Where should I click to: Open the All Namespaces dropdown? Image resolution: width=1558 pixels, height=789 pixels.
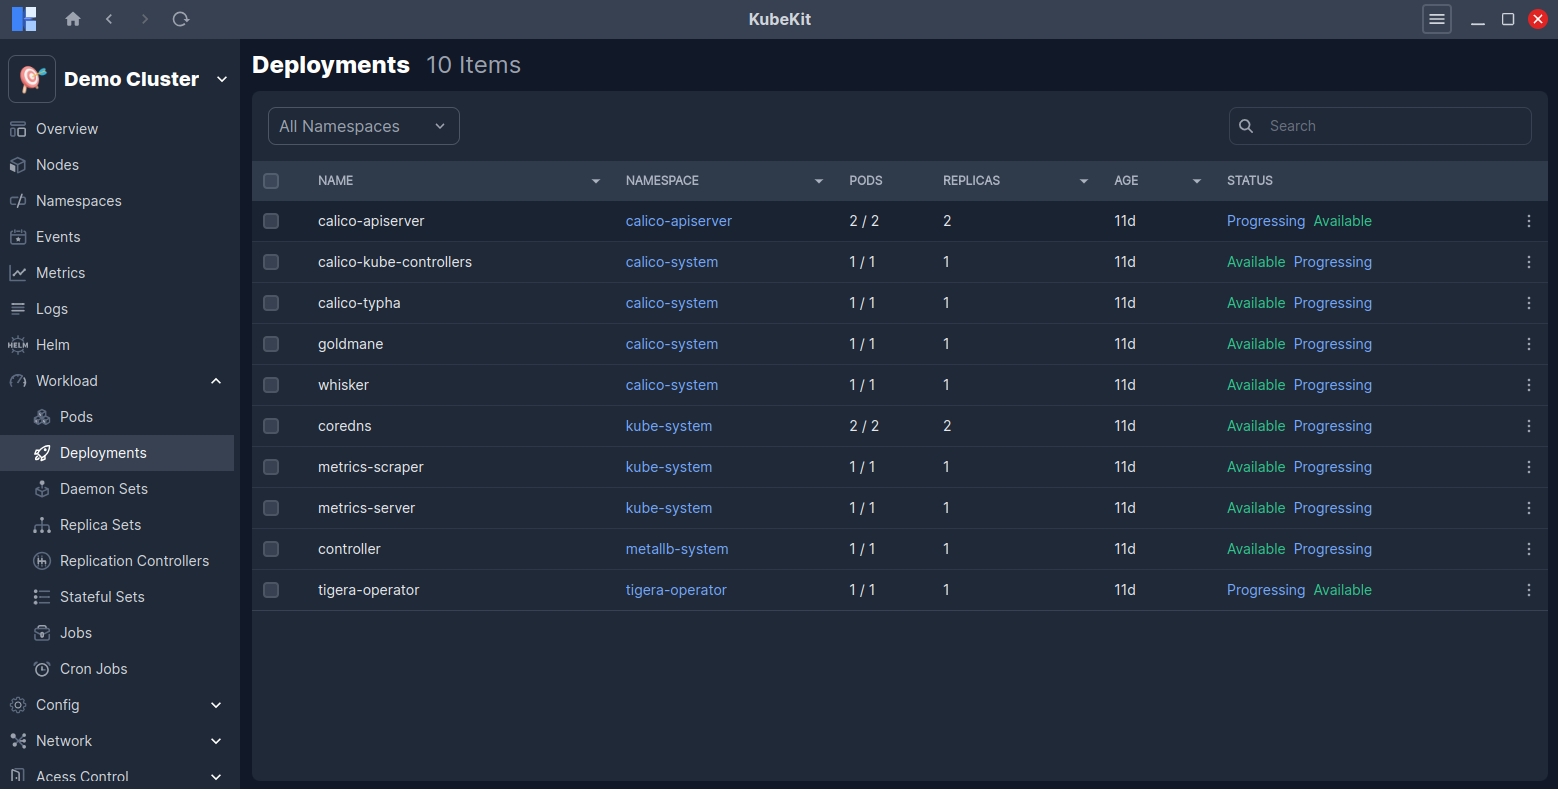point(363,126)
